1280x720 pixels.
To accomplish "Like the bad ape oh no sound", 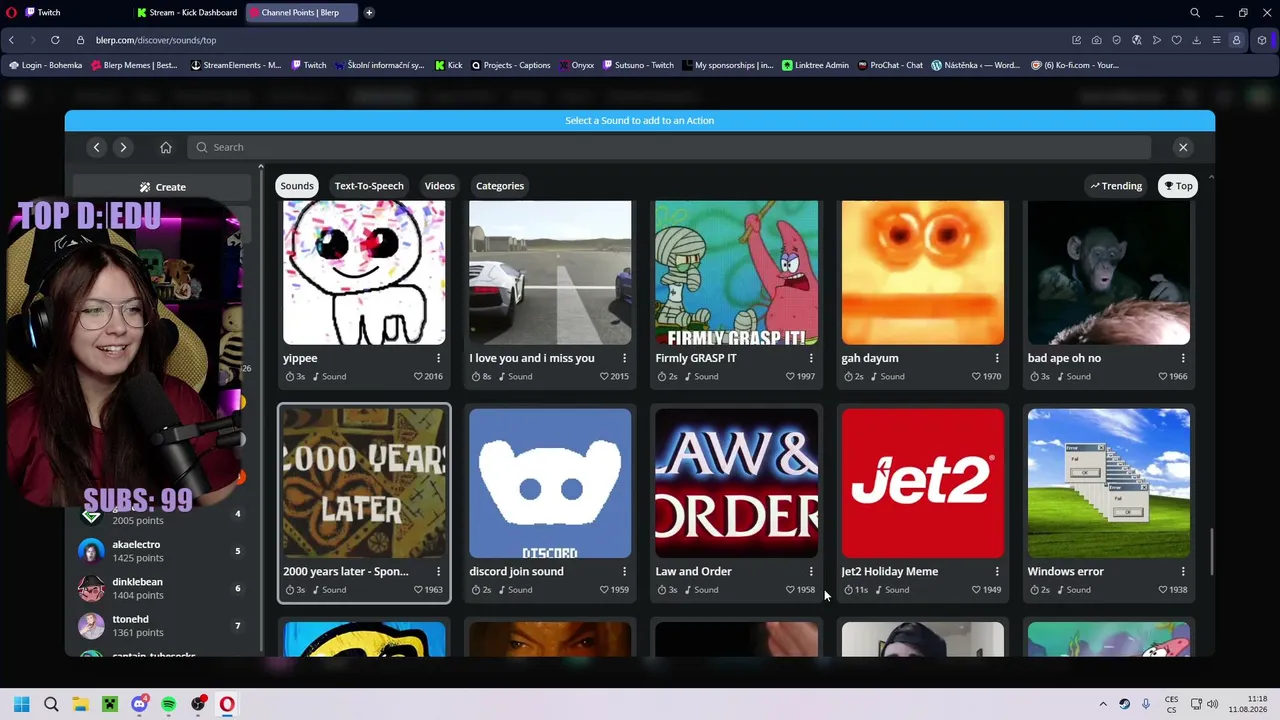I will (1163, 376).
